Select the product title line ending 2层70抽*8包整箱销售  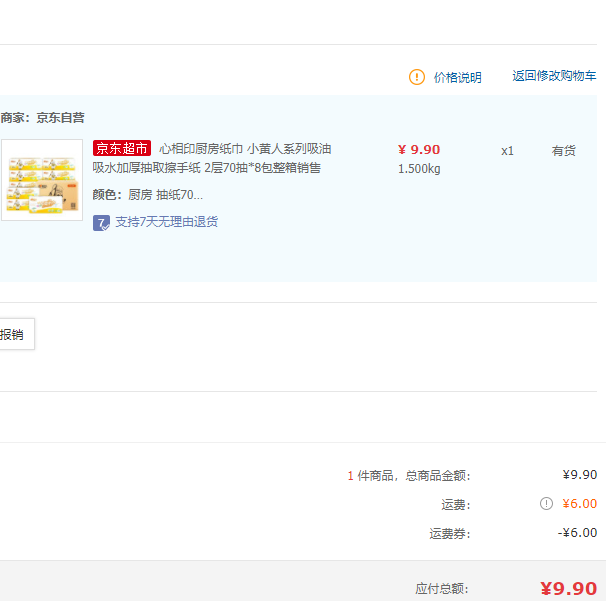207,168
